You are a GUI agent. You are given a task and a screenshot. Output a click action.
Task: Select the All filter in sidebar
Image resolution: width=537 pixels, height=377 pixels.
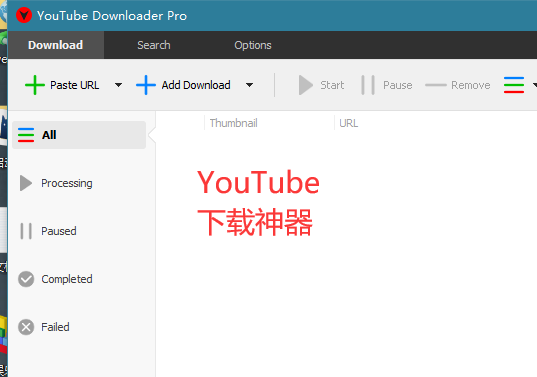click(x=79, y=135)
